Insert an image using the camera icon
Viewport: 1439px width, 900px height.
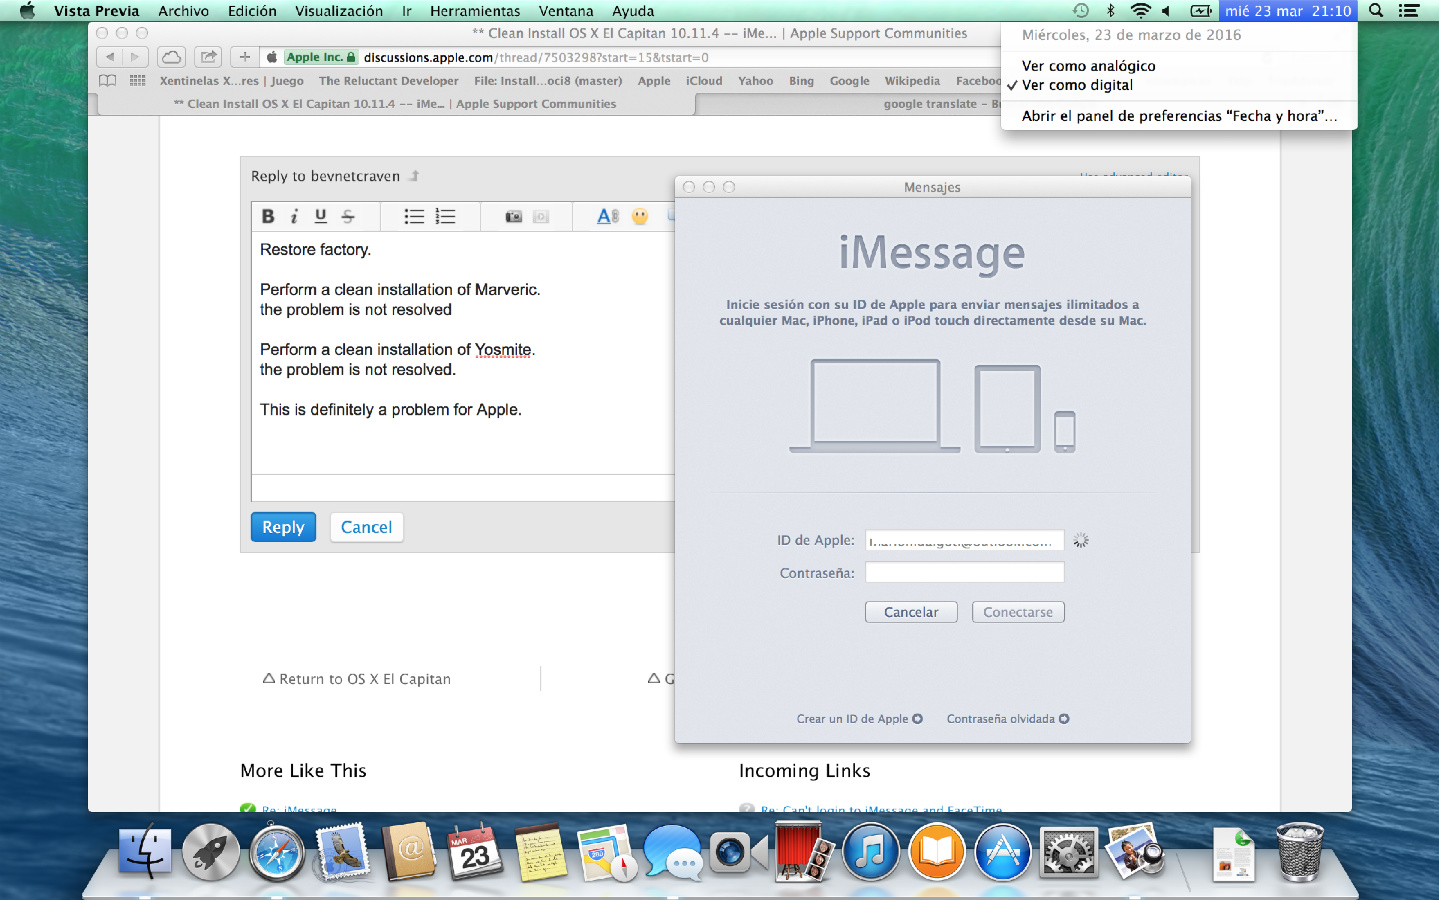513,216
